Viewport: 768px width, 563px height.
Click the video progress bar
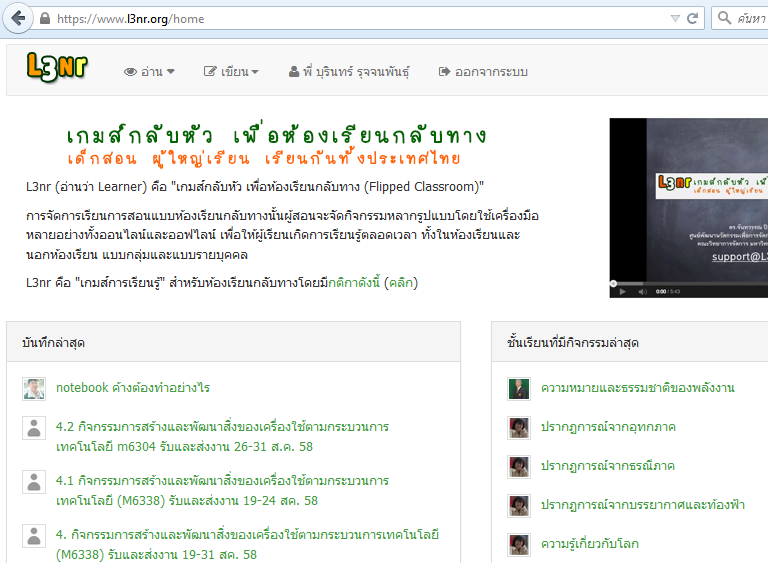click(691, 283)
